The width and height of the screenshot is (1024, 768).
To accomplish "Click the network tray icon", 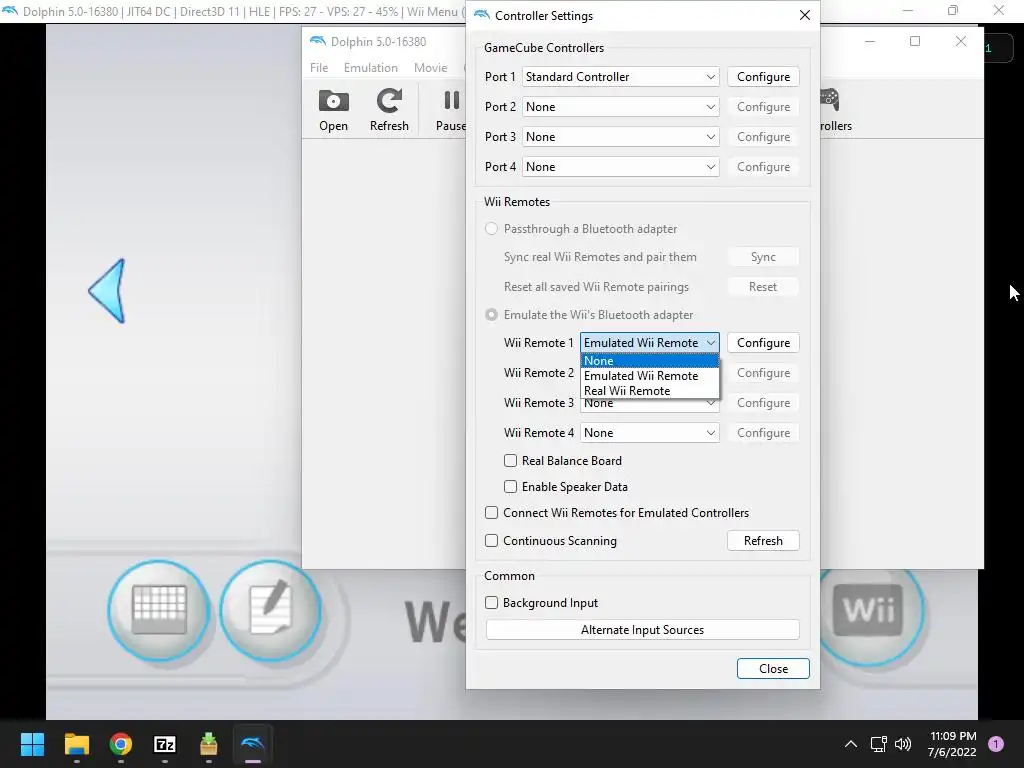I will 878,744.
